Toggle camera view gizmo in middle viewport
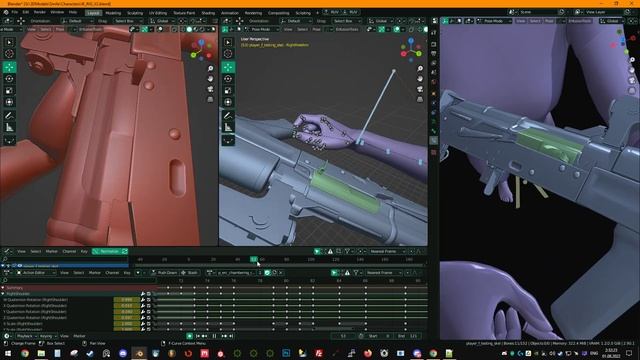This screenshot has height=360, width=640. tap(420, 89)
